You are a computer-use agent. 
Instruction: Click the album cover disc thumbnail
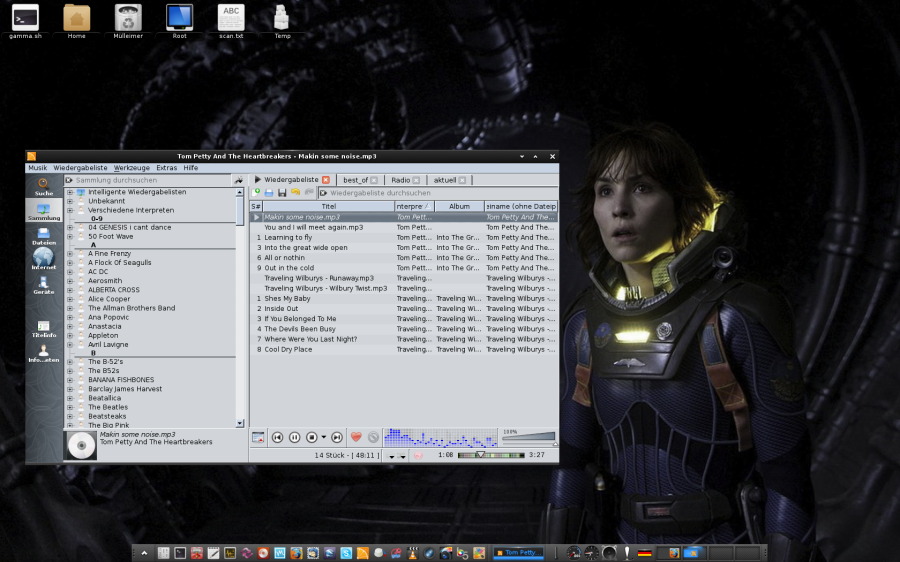pyautogui.click(x=81, y=445)
